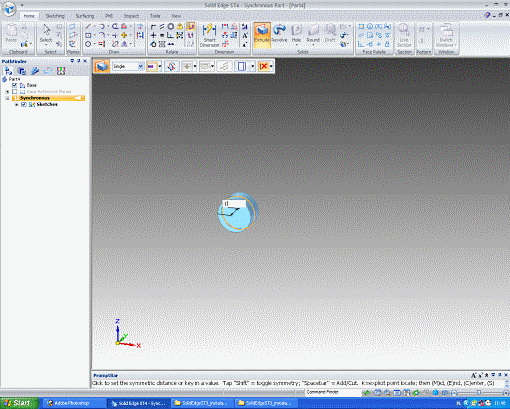This screenshot has width=510, height=409.
Task: Click the red X cancel icon on command bar
Action: (263, 66)
